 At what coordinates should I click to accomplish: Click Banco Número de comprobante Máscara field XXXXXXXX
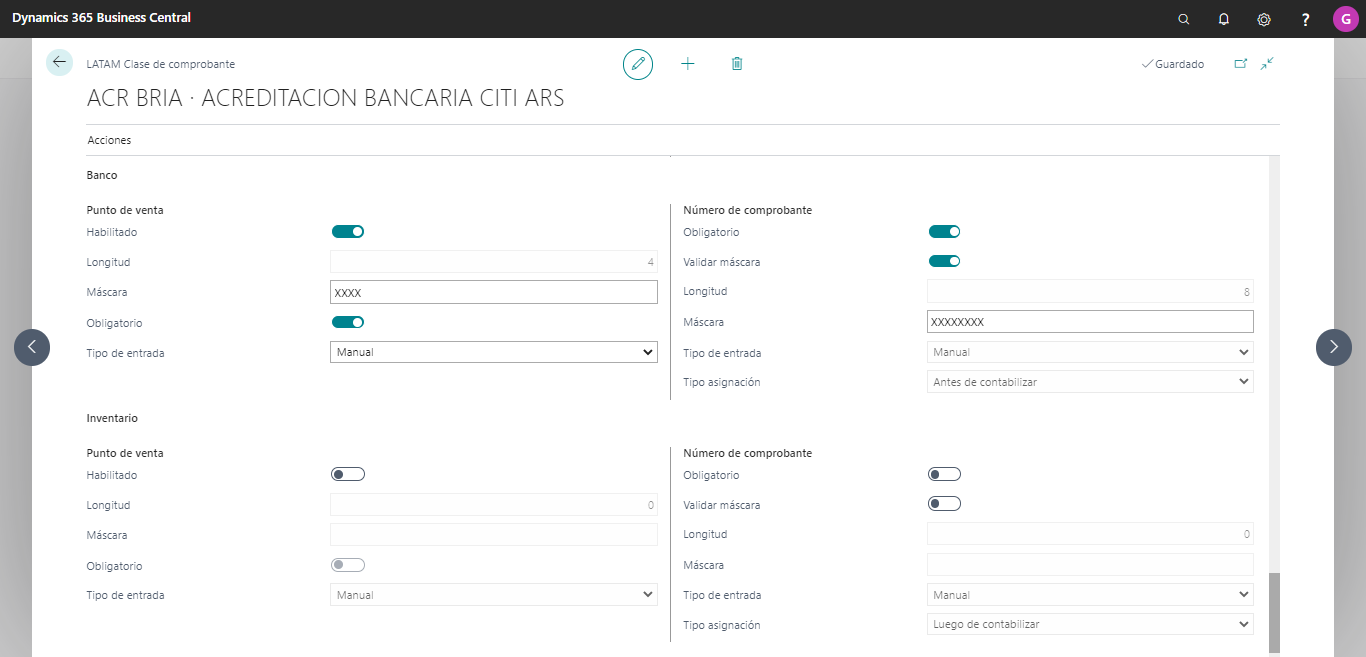pyautogui.click(x=1090, y=322)
